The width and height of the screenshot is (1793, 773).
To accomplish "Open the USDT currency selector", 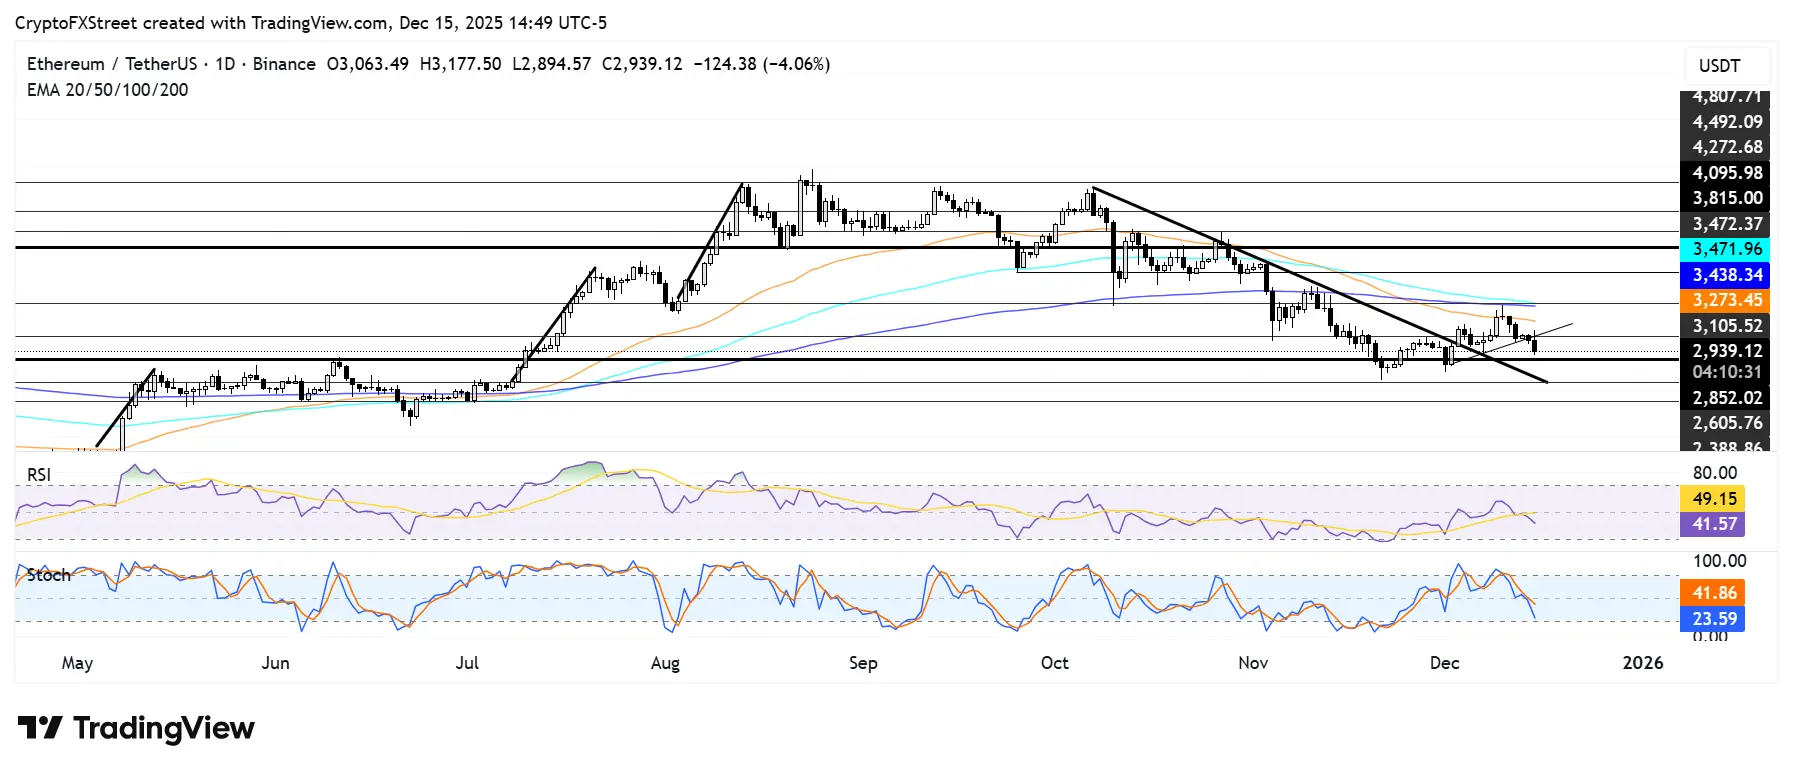I will [x=1719, y=66].
